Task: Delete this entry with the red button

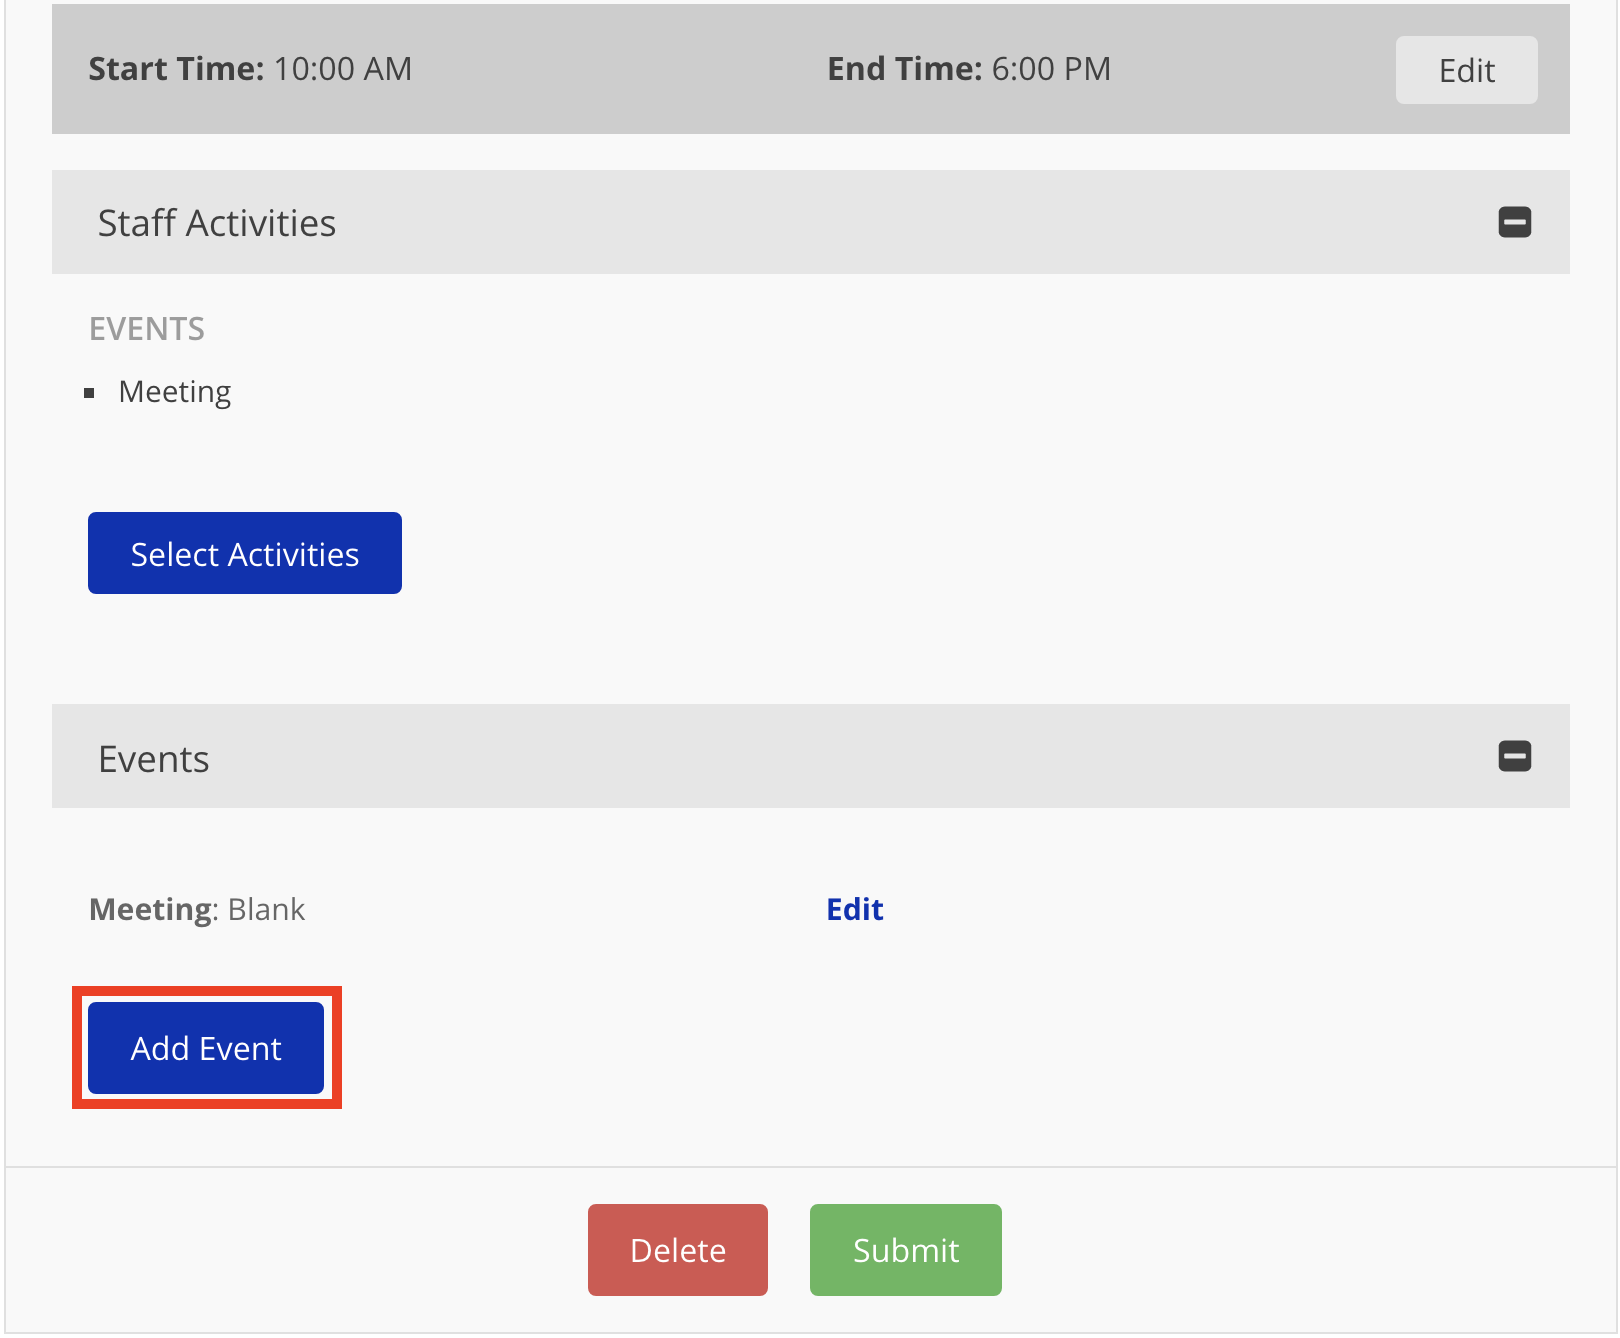Action: coord(677,1250)
